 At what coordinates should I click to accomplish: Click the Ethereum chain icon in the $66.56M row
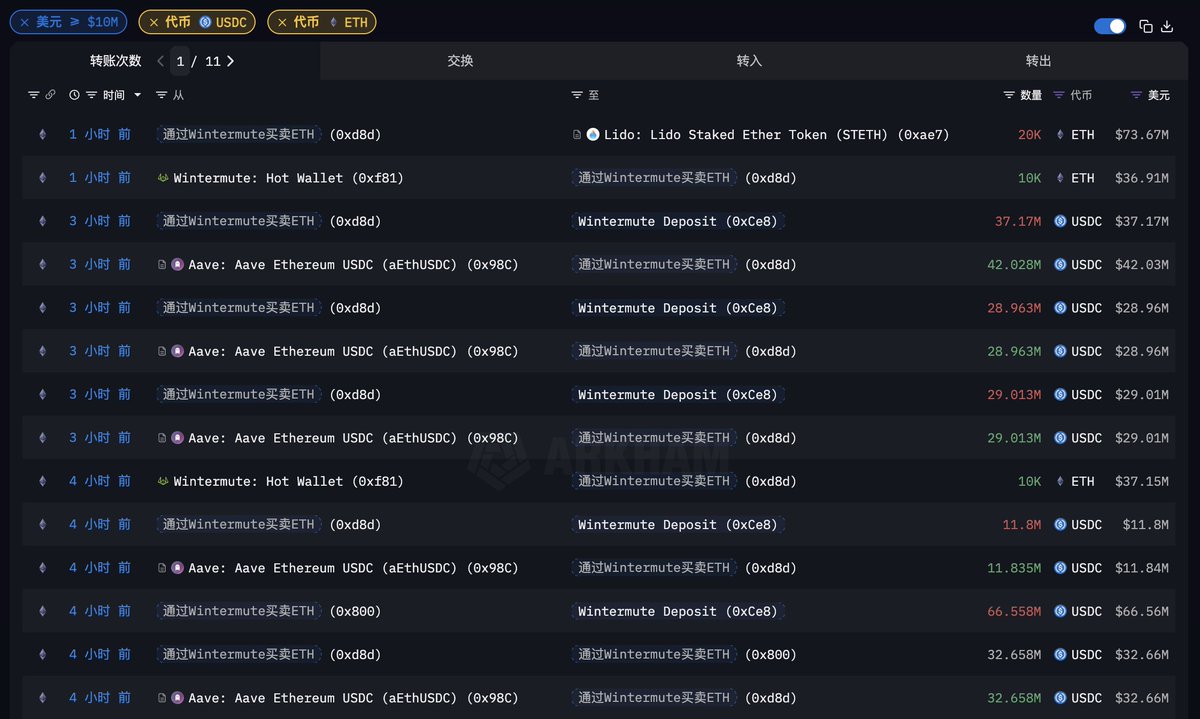(42, 611)
